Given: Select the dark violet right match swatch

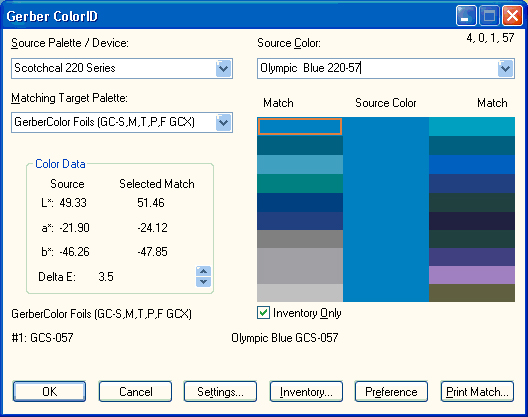Looking at the screenshot, I should (x=472, y=257).
